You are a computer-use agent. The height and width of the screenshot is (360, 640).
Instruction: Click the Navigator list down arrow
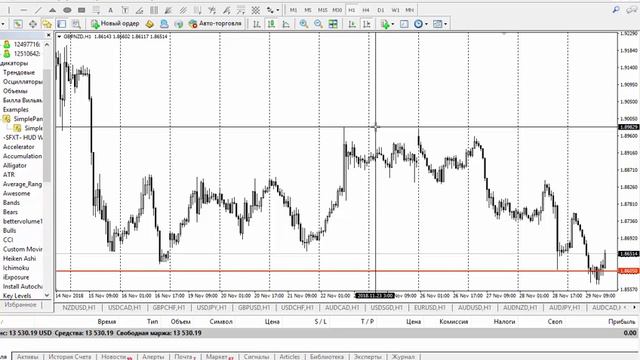click(47, 295)
